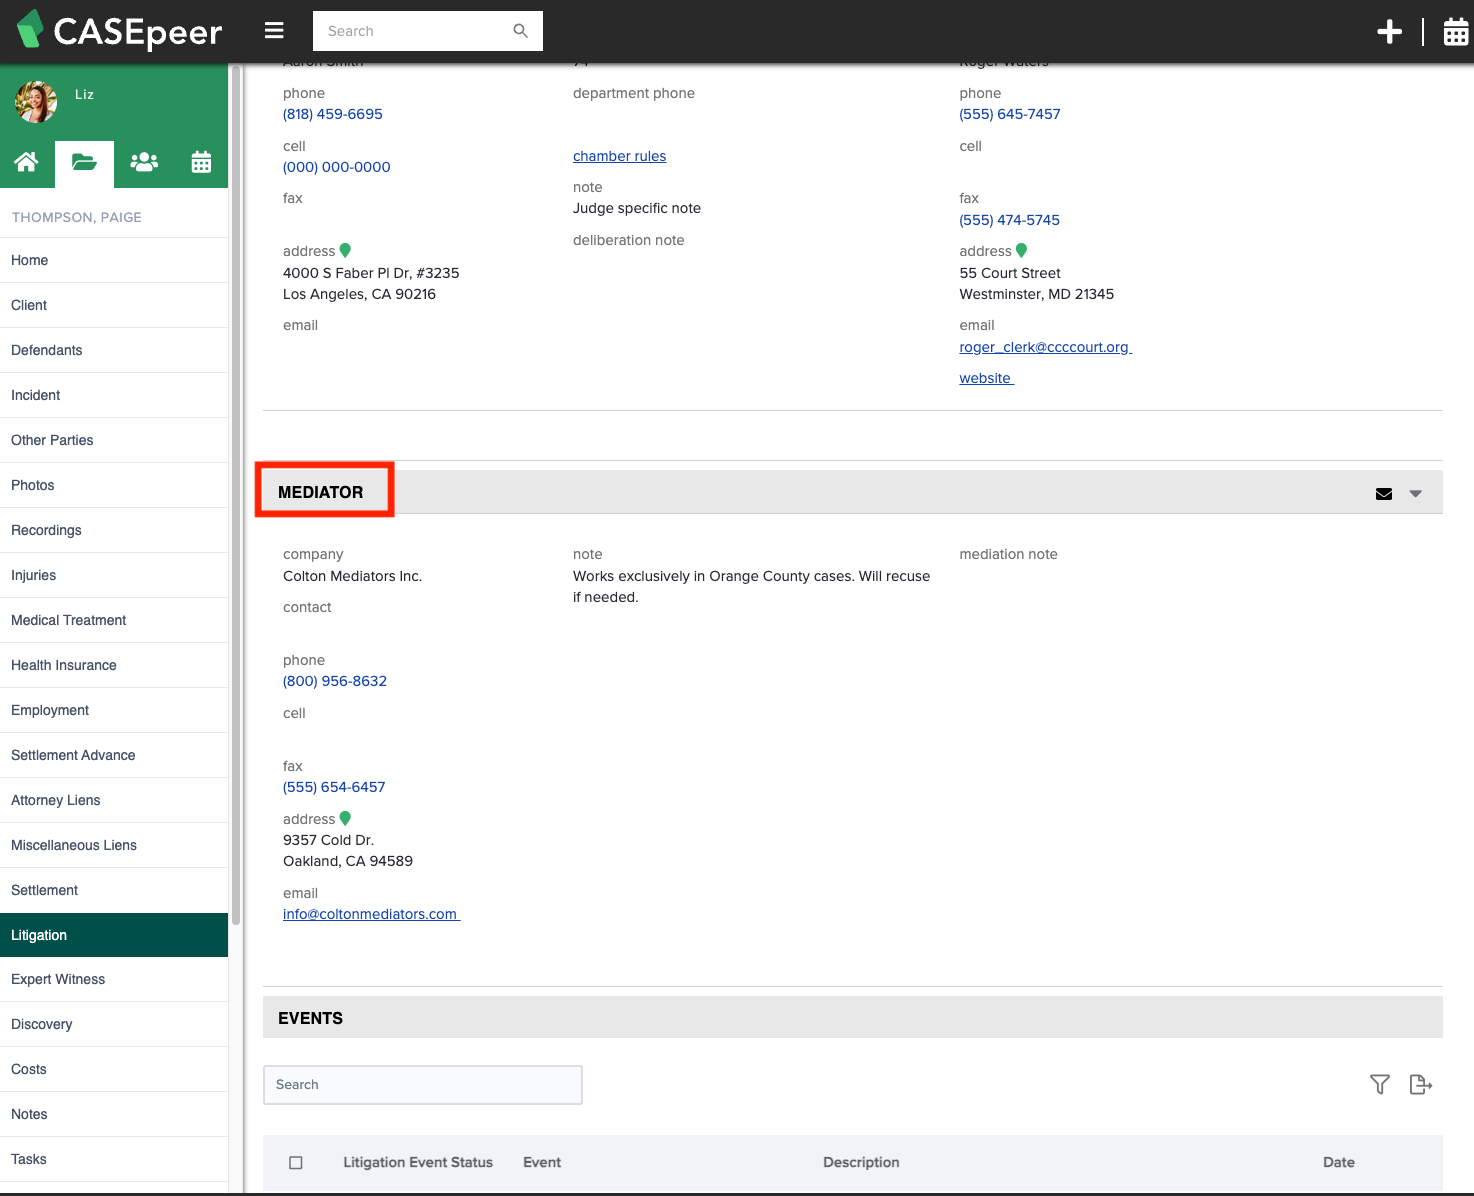The width and height of the screenshot is (1474, 1196).
Task: Click cell number (000) 000-0000
Action: click(x=337, y=167)
